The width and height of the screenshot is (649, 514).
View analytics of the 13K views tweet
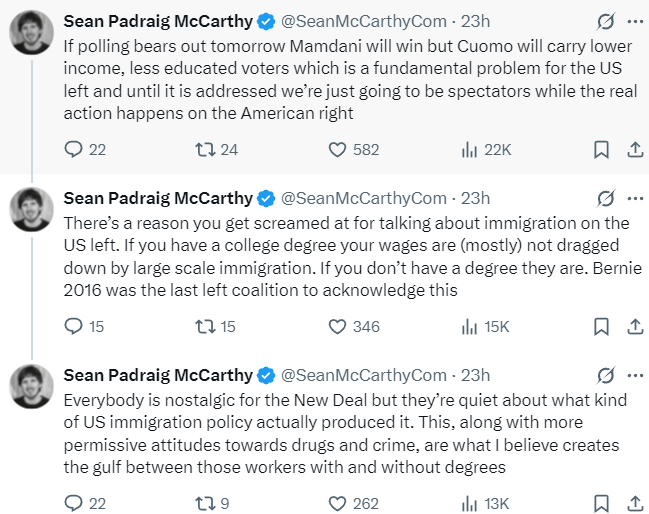click(469, 503)
